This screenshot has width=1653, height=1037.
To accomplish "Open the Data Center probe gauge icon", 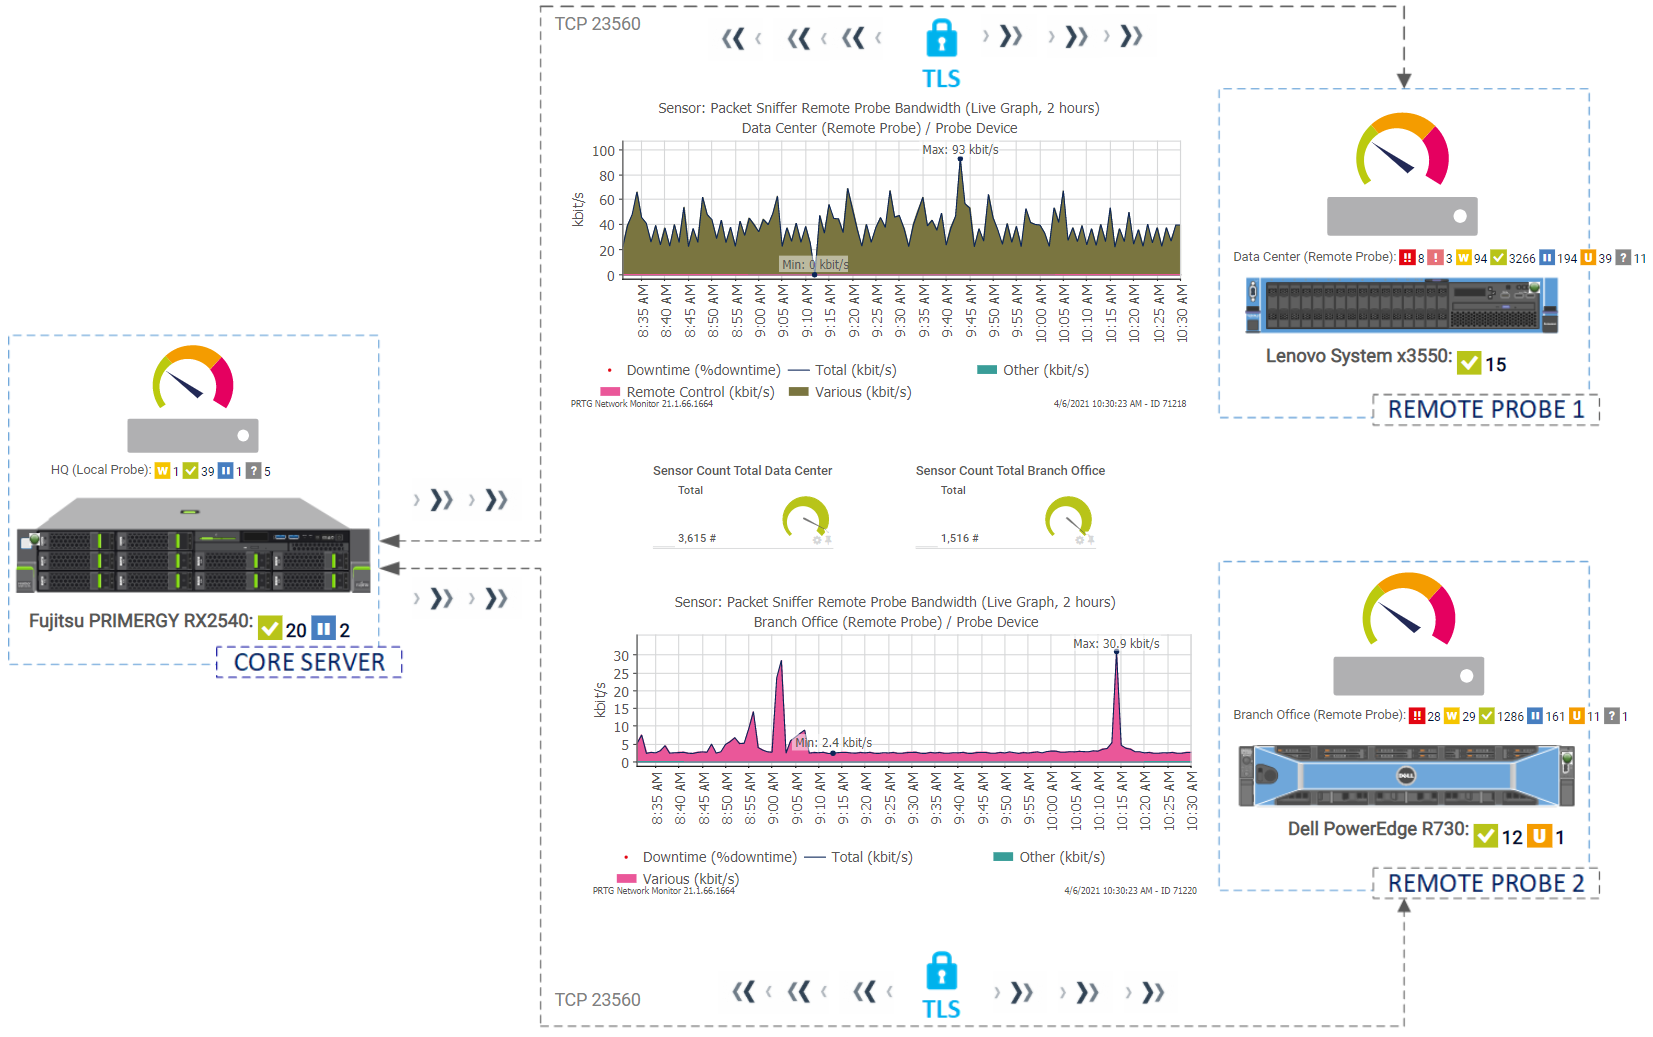I will coord(1402,150).
